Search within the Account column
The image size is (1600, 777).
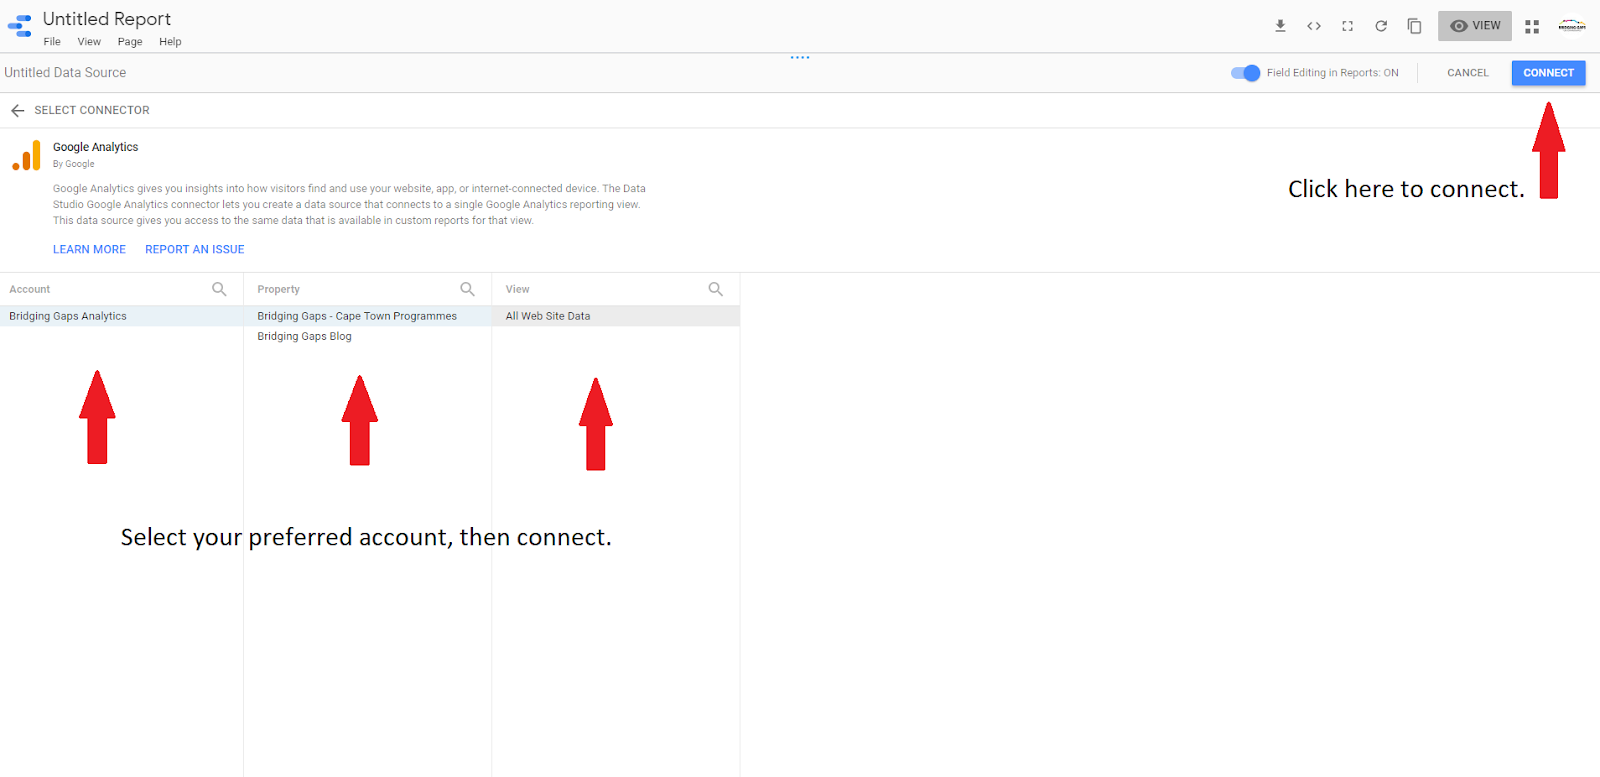click(219, 289)
